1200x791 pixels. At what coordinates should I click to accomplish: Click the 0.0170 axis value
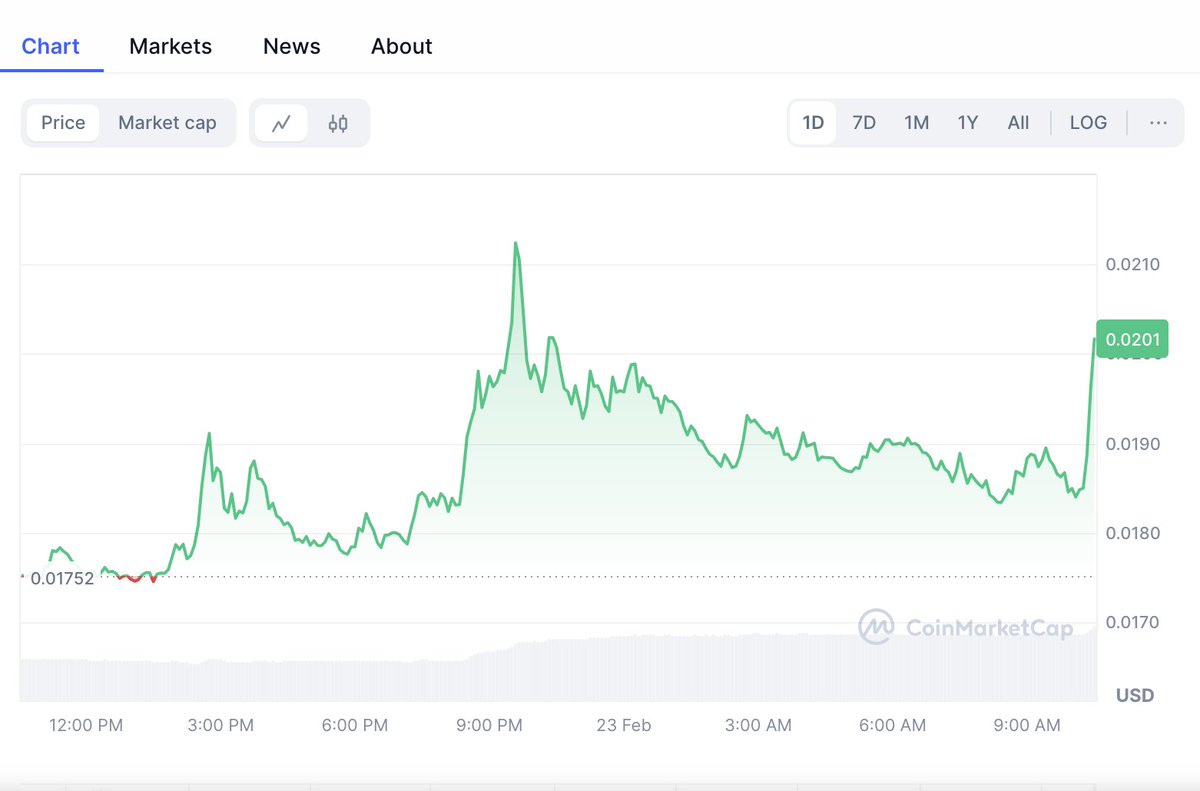tap(1132, 623)
